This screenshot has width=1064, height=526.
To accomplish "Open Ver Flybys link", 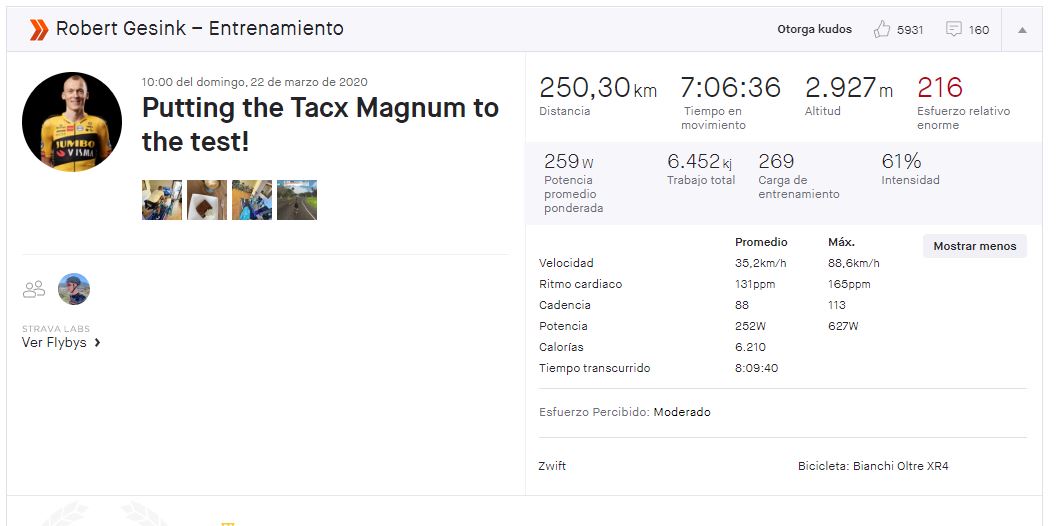I will click(54, 343).
